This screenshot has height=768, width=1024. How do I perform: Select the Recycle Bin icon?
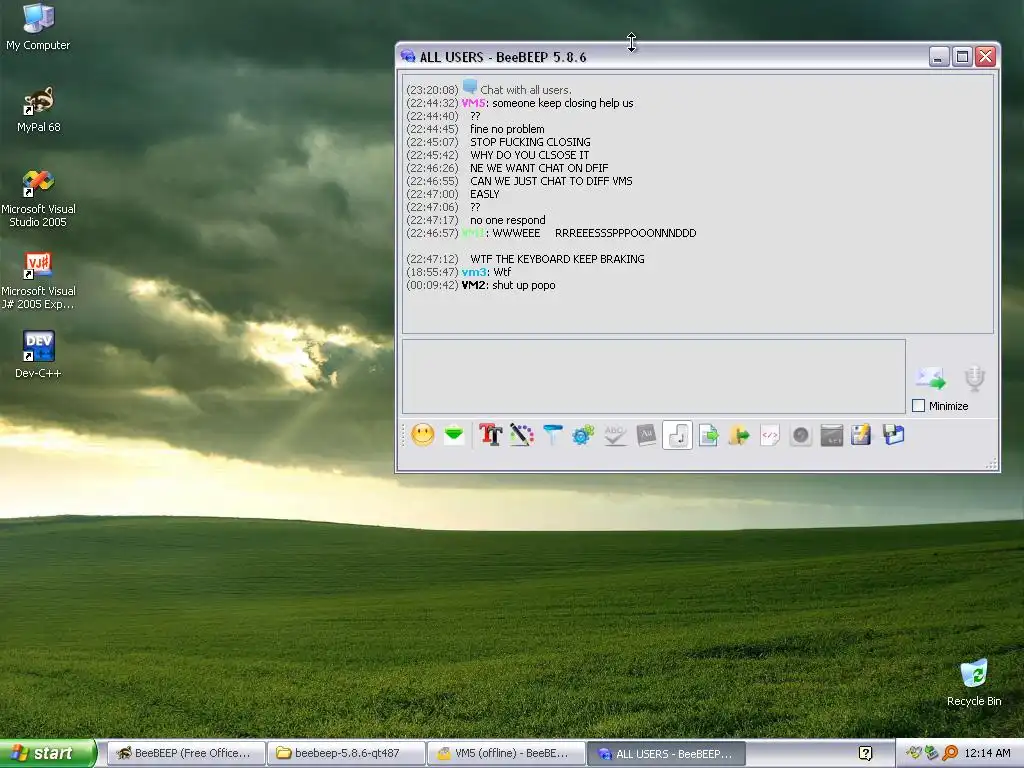974,682
